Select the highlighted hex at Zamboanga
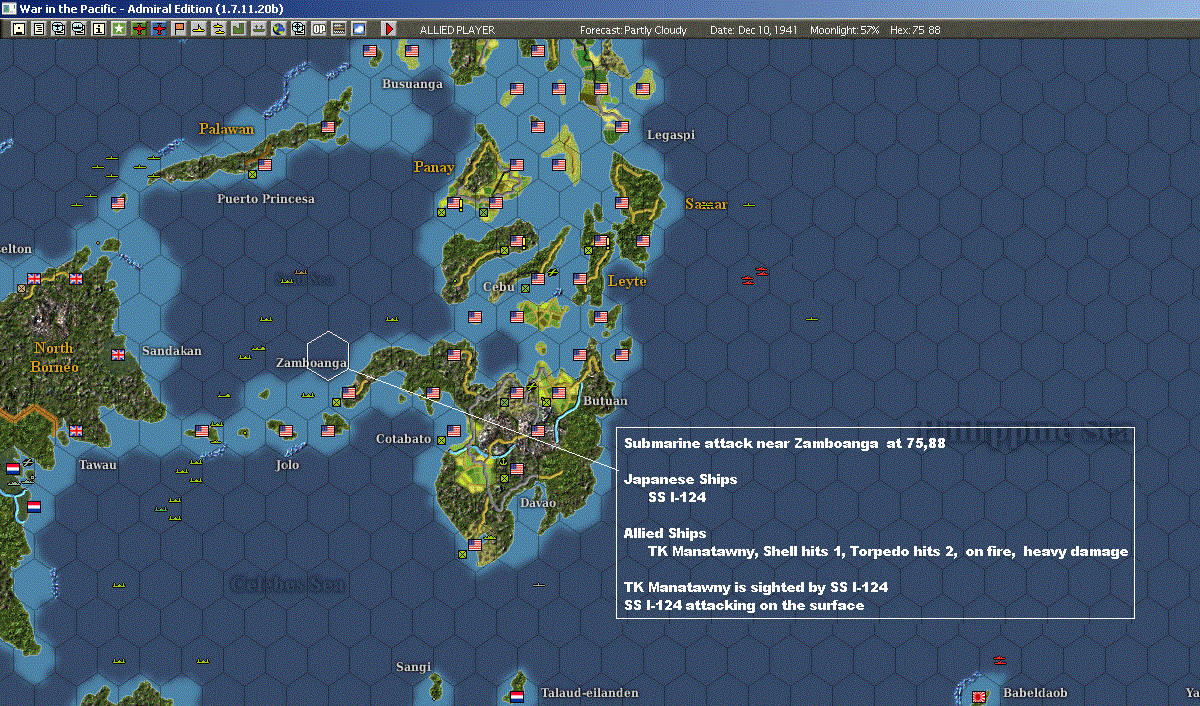 point(327,356)
